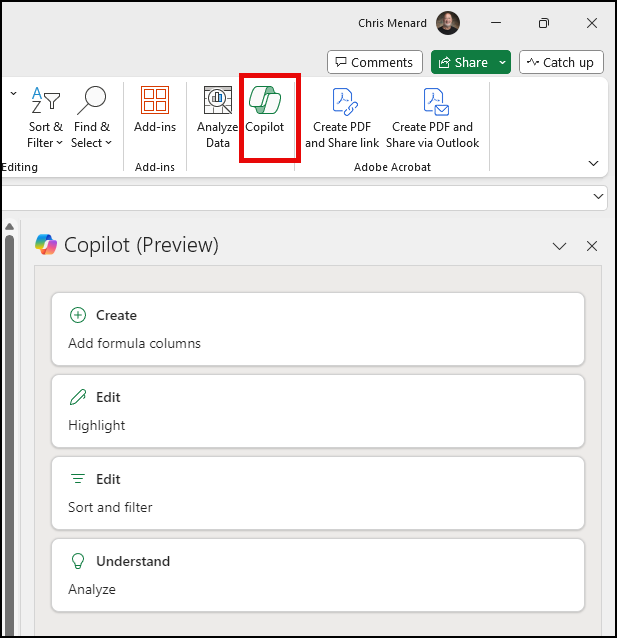The image size is (617, 638).
Task: Create PDF and Share link
Action: [342, 118]
